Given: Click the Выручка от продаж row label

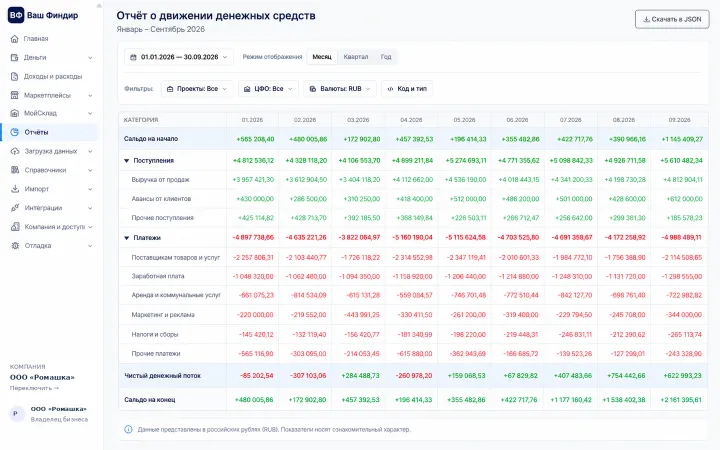Looking at the screenshot, I should tap(161, 180).
